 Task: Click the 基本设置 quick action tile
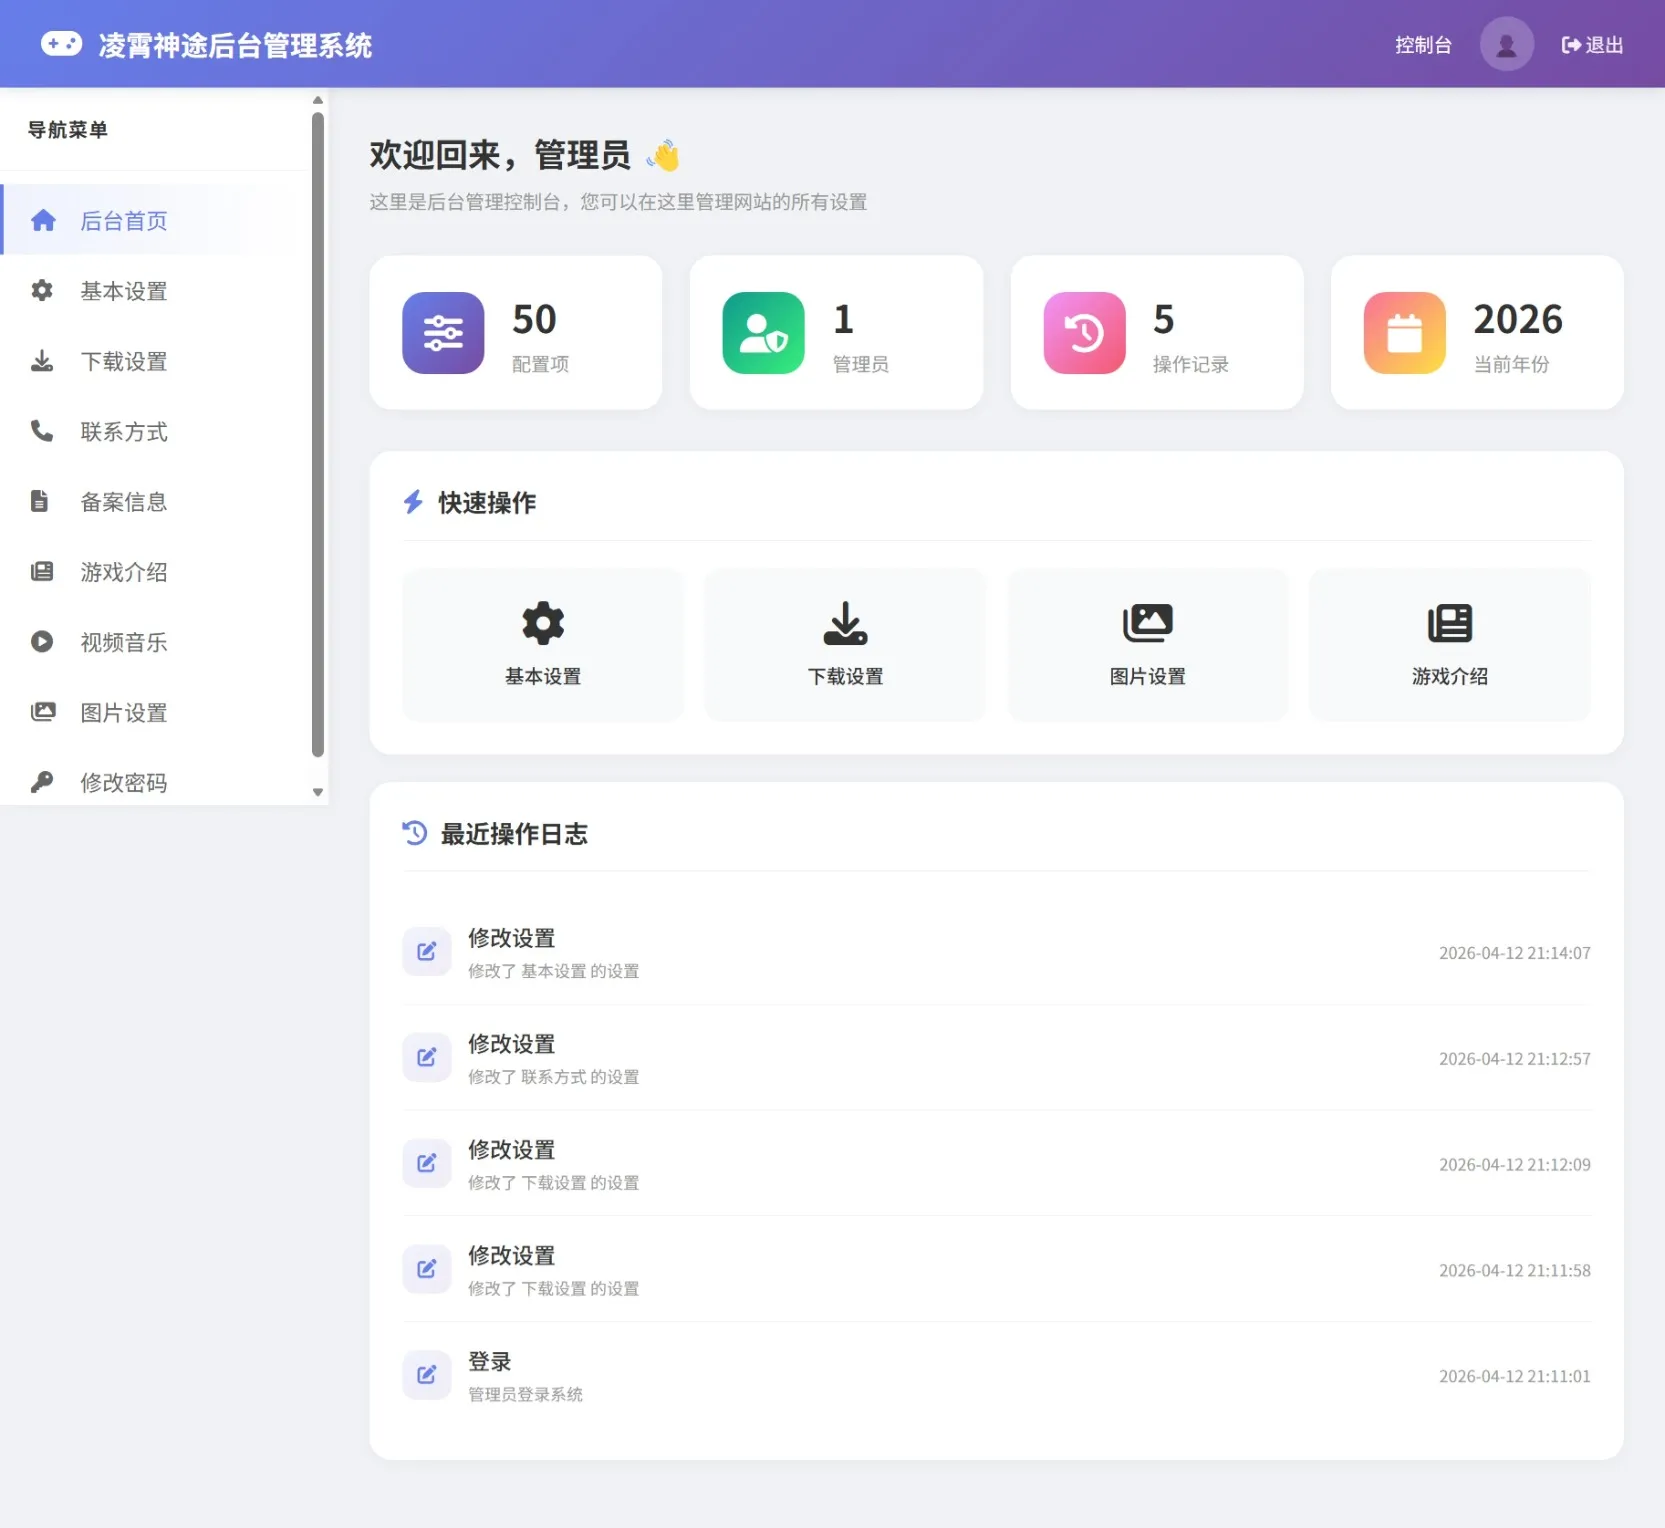point(541,644)
